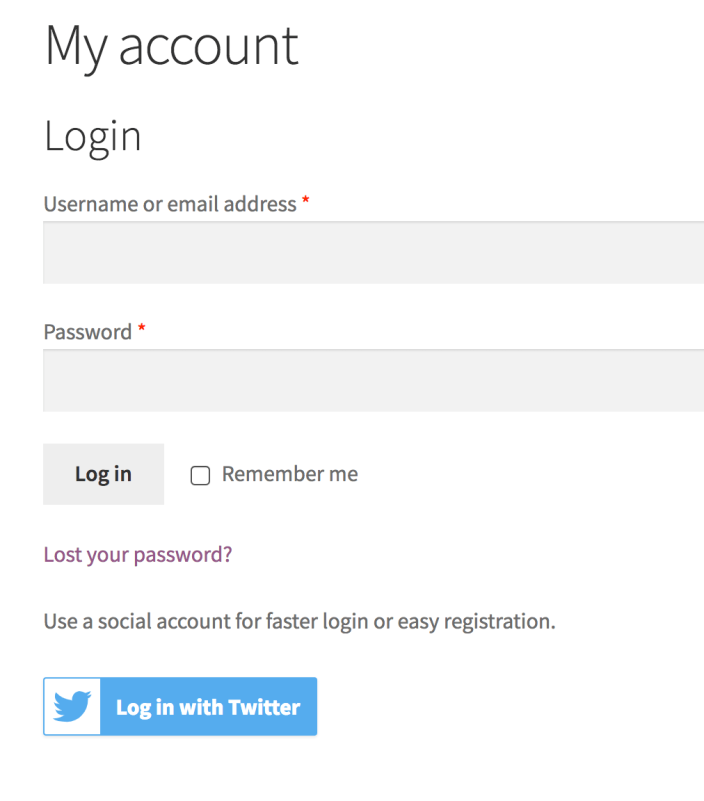Image resolution: width=704 pixels, height=801 pixels.
Task: Enable the Remember me checkbox
Action: (x=200, y=475)
